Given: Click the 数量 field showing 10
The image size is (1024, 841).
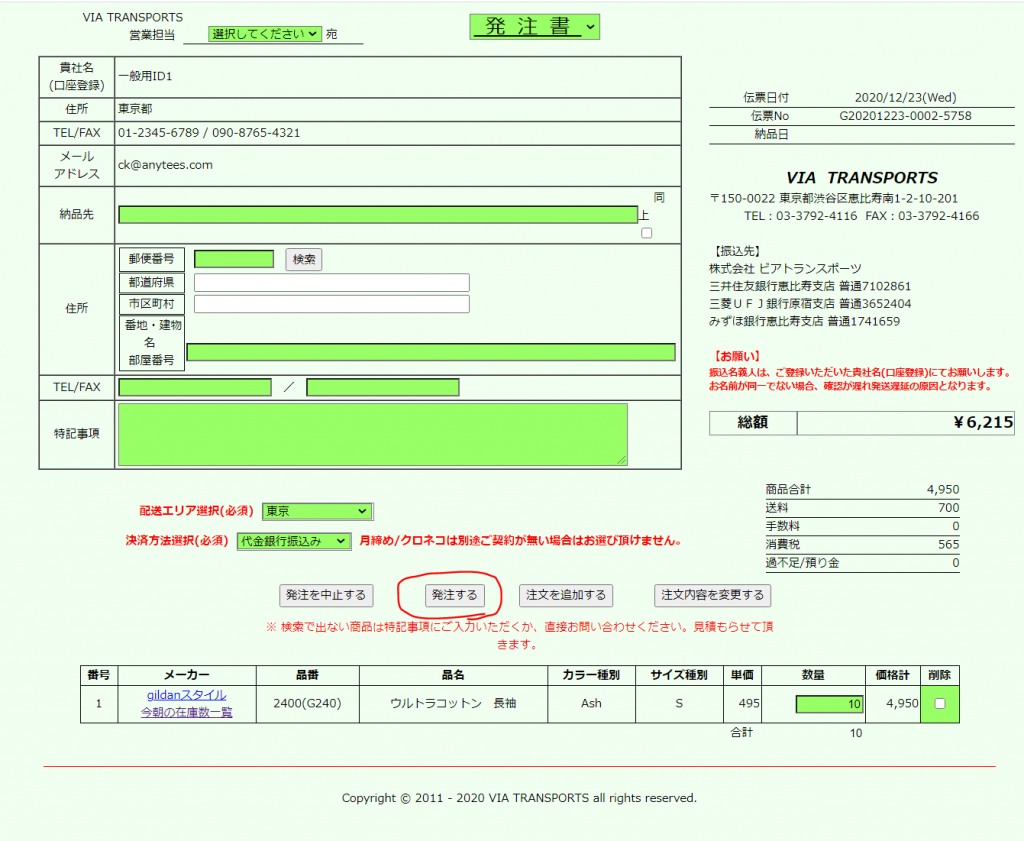Looking at the screenshot, I should [x=829, y=704].
